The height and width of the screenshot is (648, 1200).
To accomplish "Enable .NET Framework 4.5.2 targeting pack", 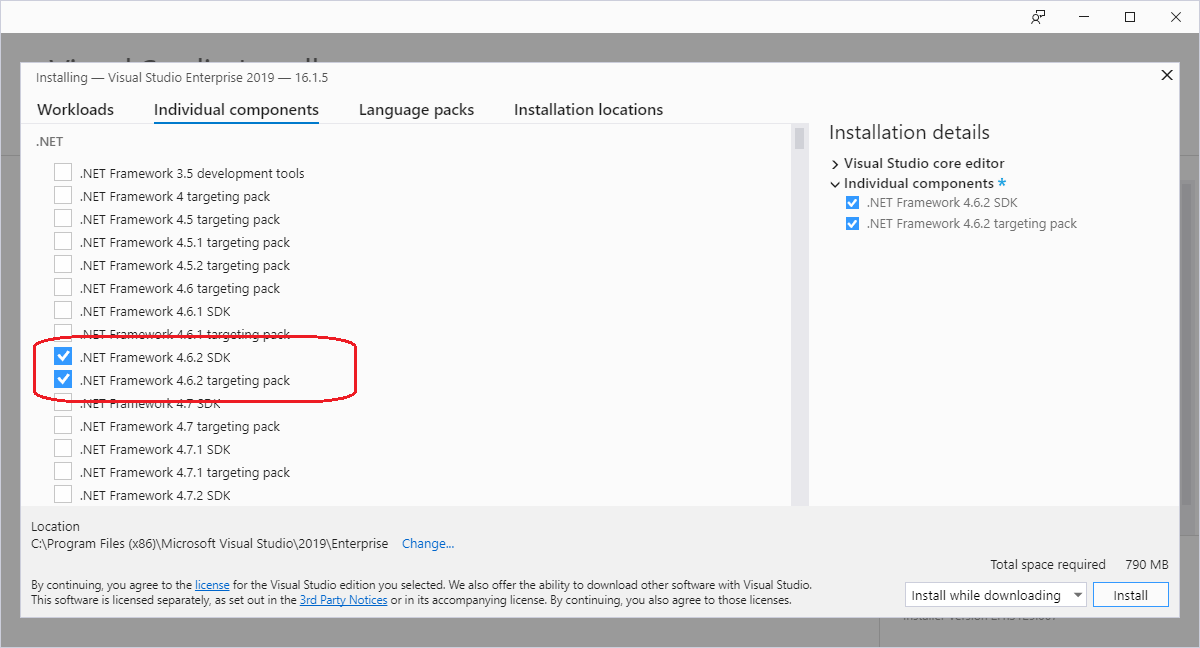I will (x=63, y=264).
